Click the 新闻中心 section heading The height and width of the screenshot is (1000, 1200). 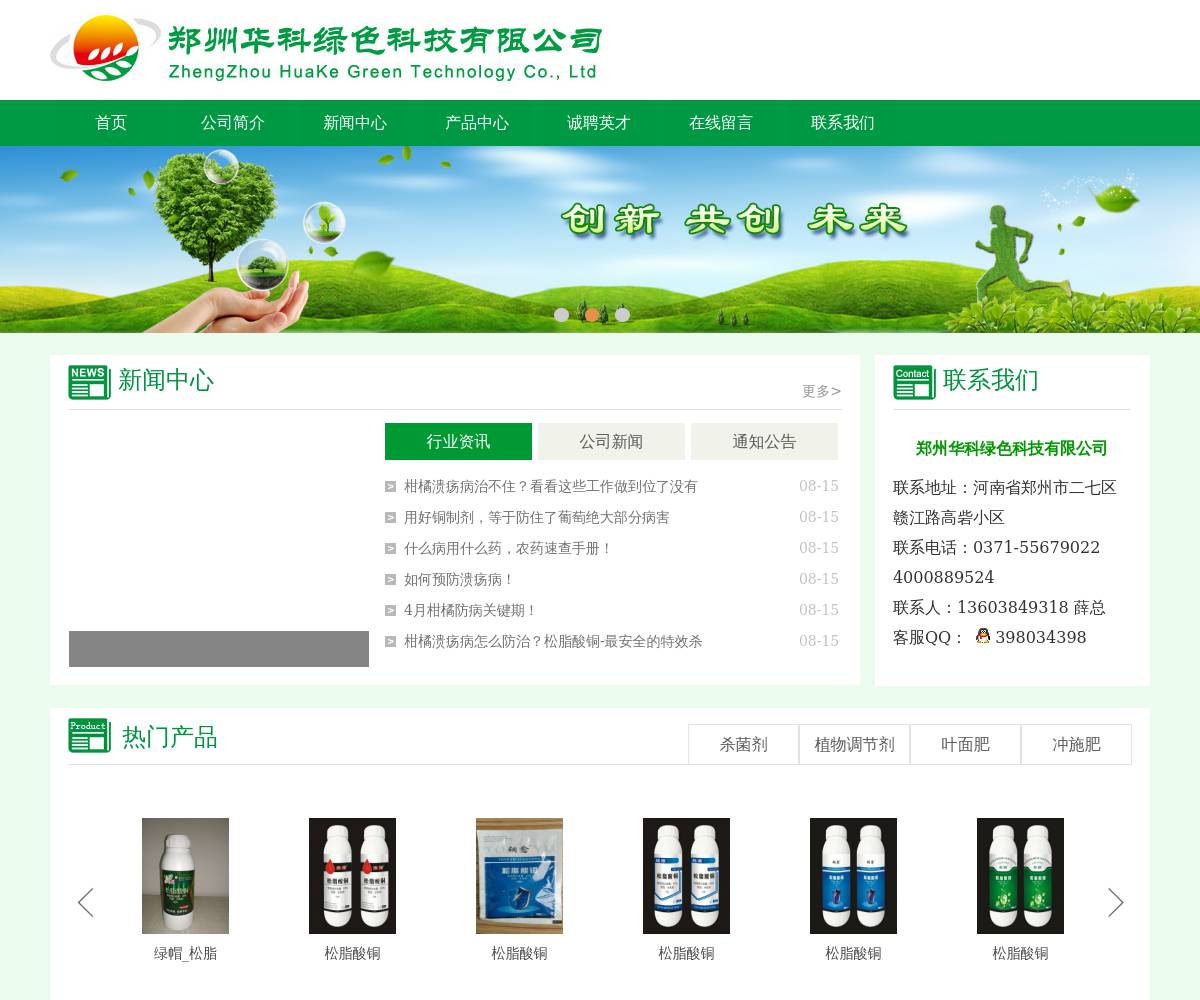point(166,380)
